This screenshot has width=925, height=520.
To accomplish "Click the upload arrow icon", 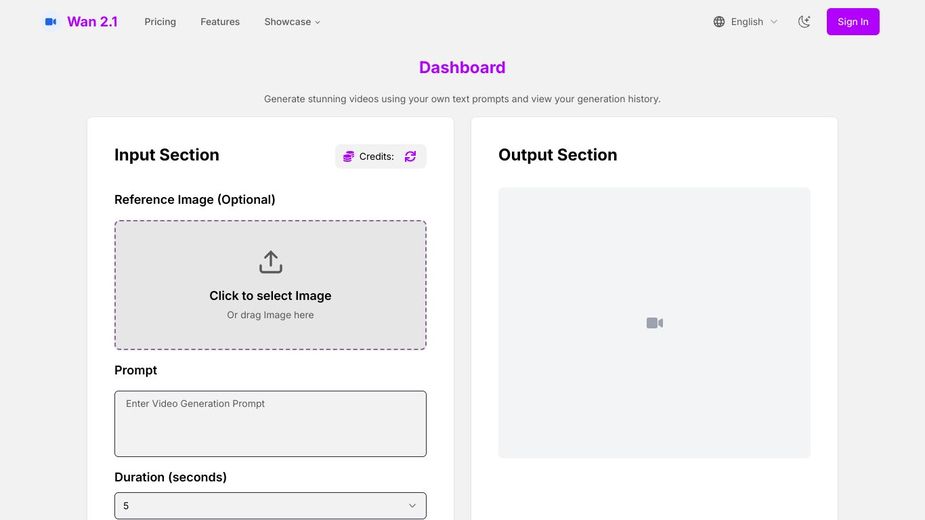I will (270, 262).
